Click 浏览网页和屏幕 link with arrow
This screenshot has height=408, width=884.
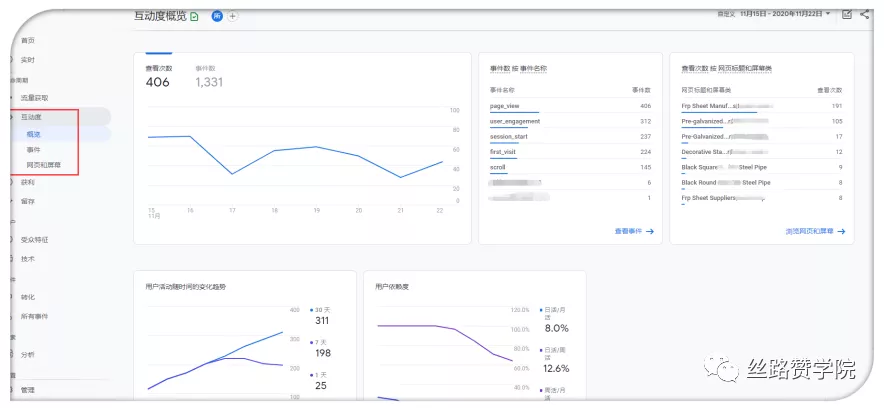[815, 231]
